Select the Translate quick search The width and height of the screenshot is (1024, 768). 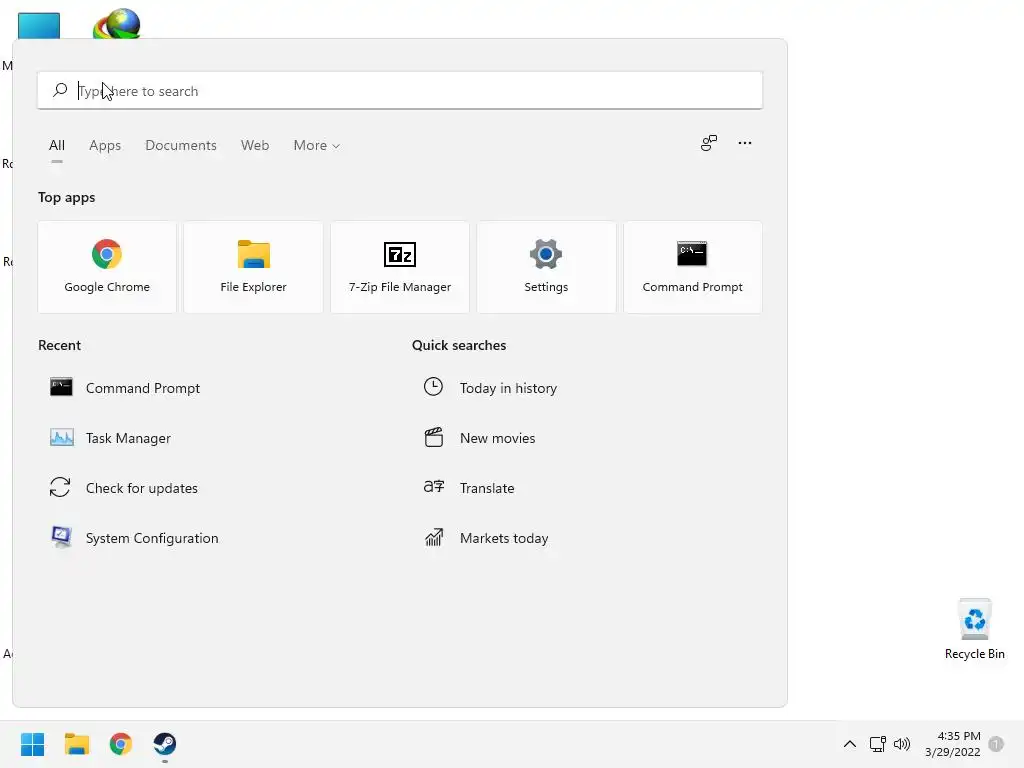point(470,488)
